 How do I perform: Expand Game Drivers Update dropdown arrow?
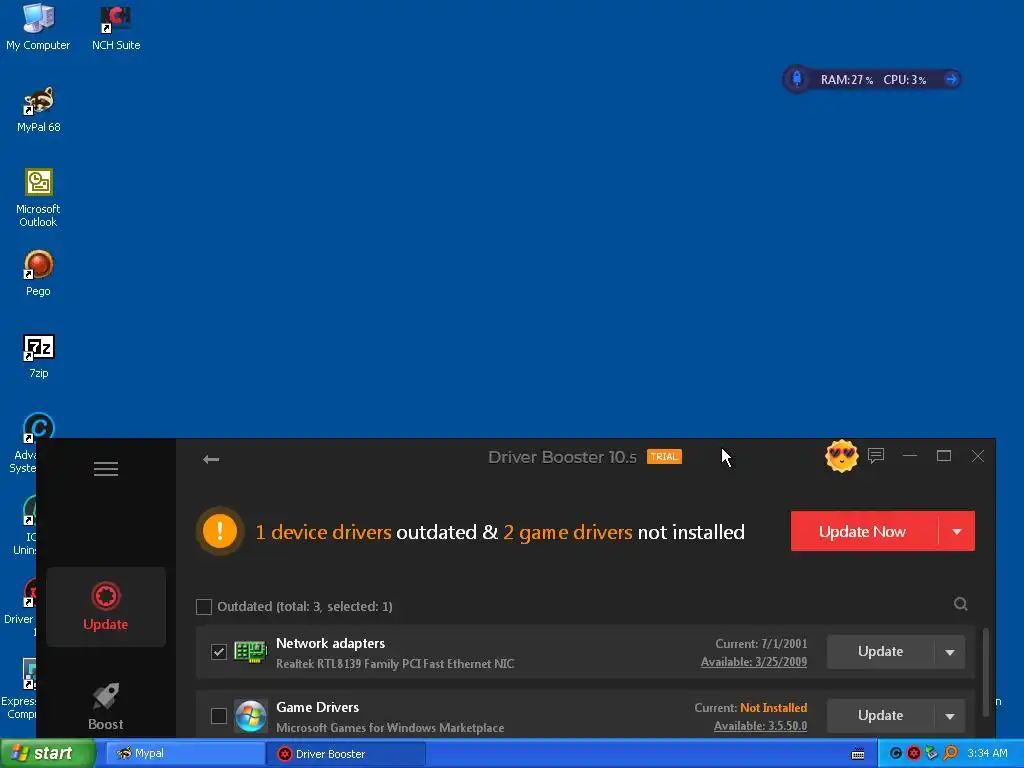coord(950,716)
